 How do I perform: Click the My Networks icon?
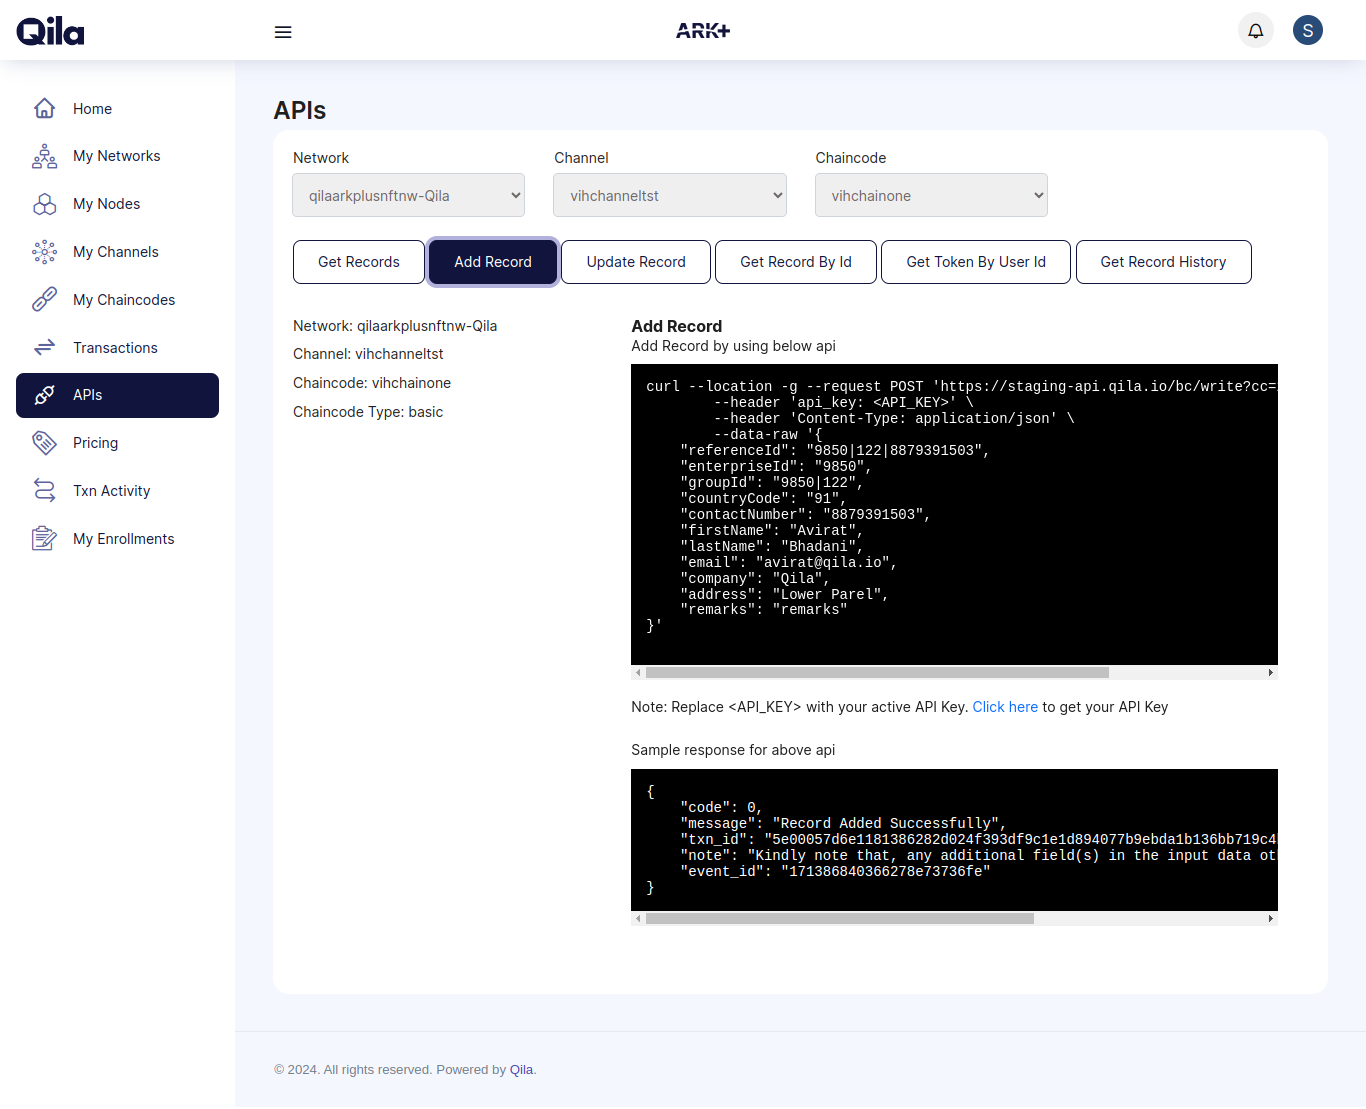click(x=44, y=156)
